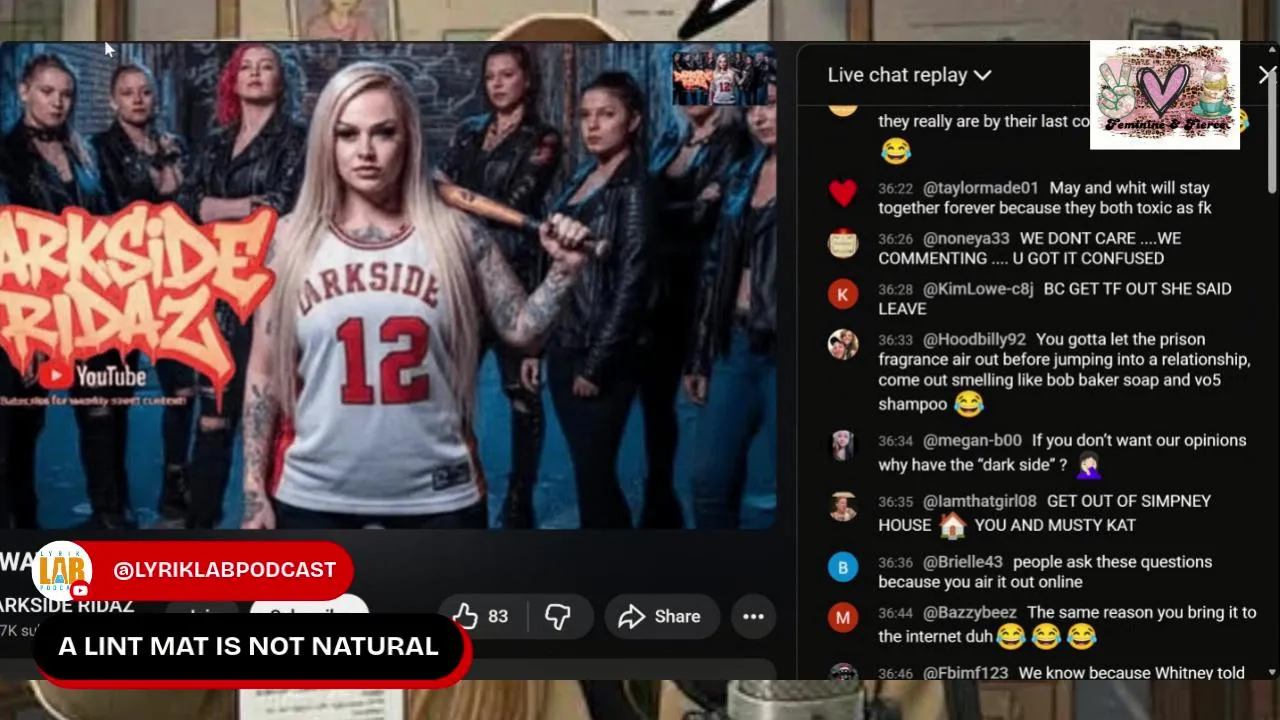This screenshot has width=1280, height=720.
Task: Click @Brielle43 B avatar
Action: pyautogui.click(x=843, y=567)
